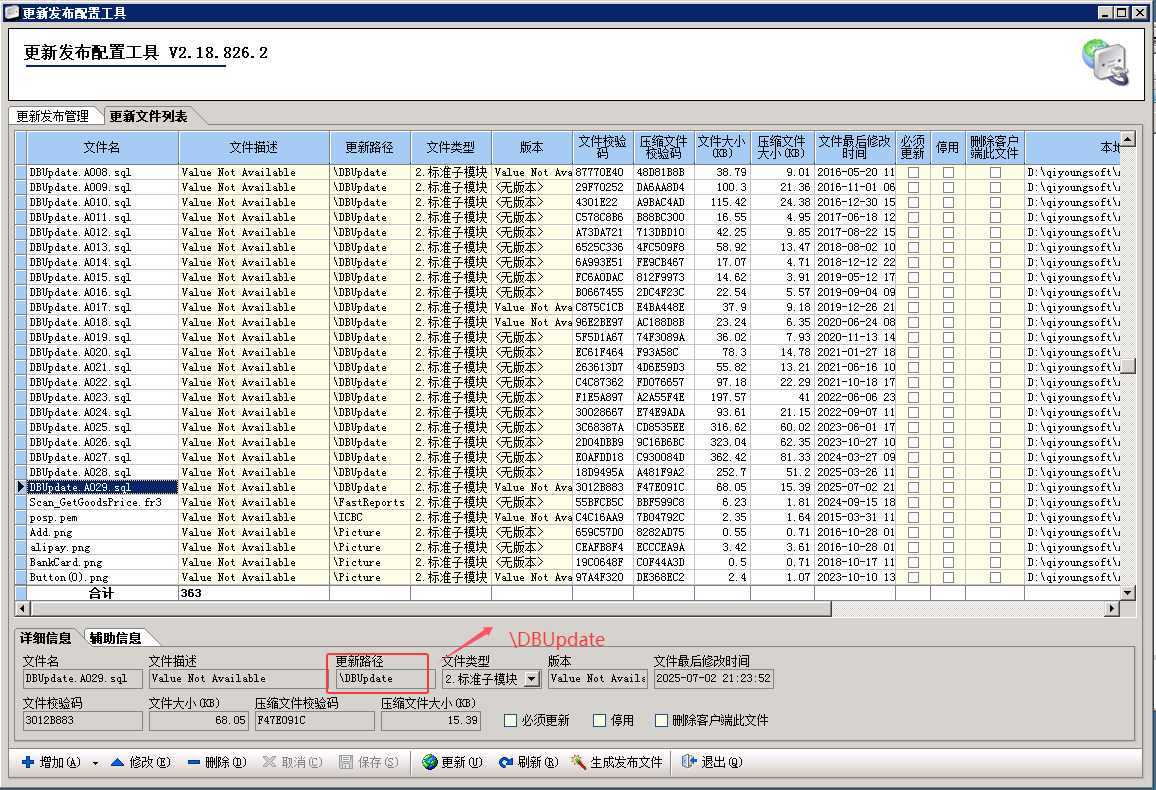This screenshot has width=1156, height=790.
Task: Click the 增加 (Add) plus icon
Action: click(x=27, y=762)
